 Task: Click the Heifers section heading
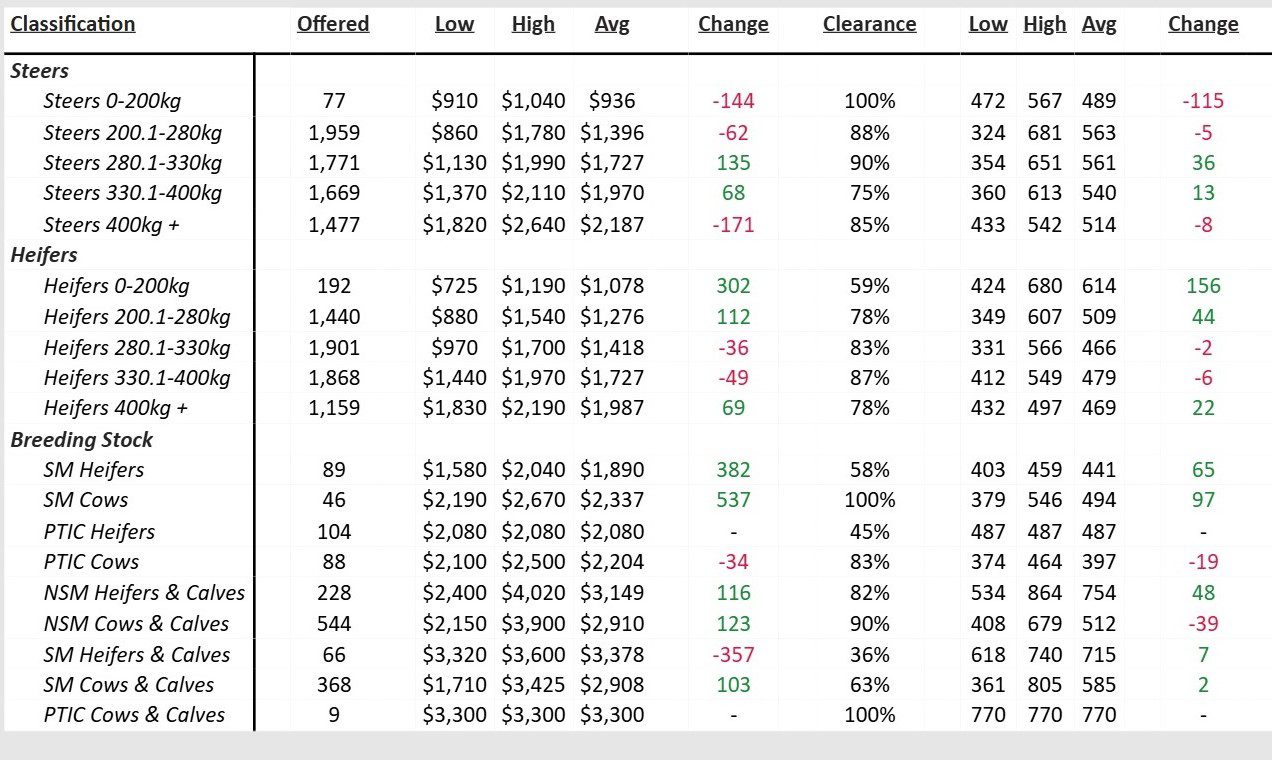click(x=44, y=255)
